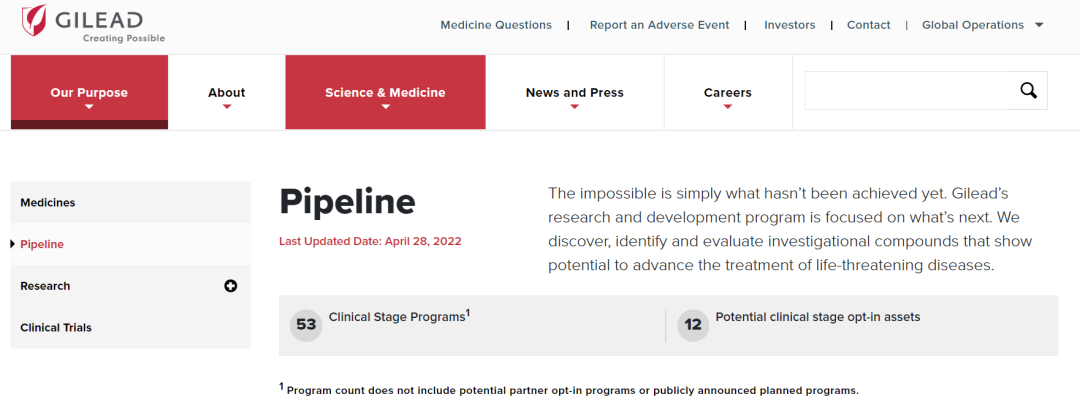Image resolution: width=1080 pixels, height=405 pixels.
Task: Open the Science & Medicine menu
Action: click(385, 92)
